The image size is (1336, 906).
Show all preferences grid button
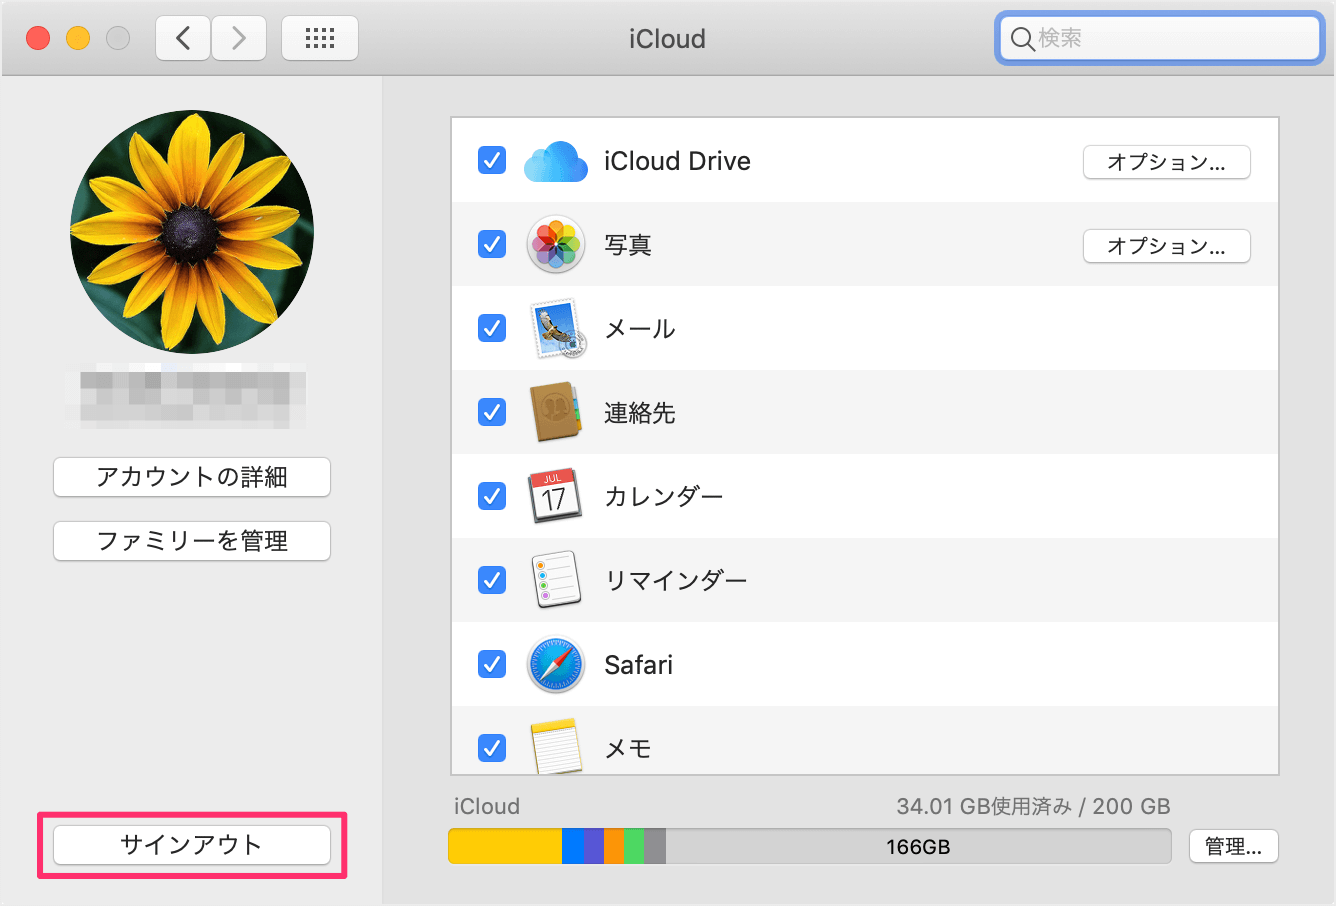[320, 39]
